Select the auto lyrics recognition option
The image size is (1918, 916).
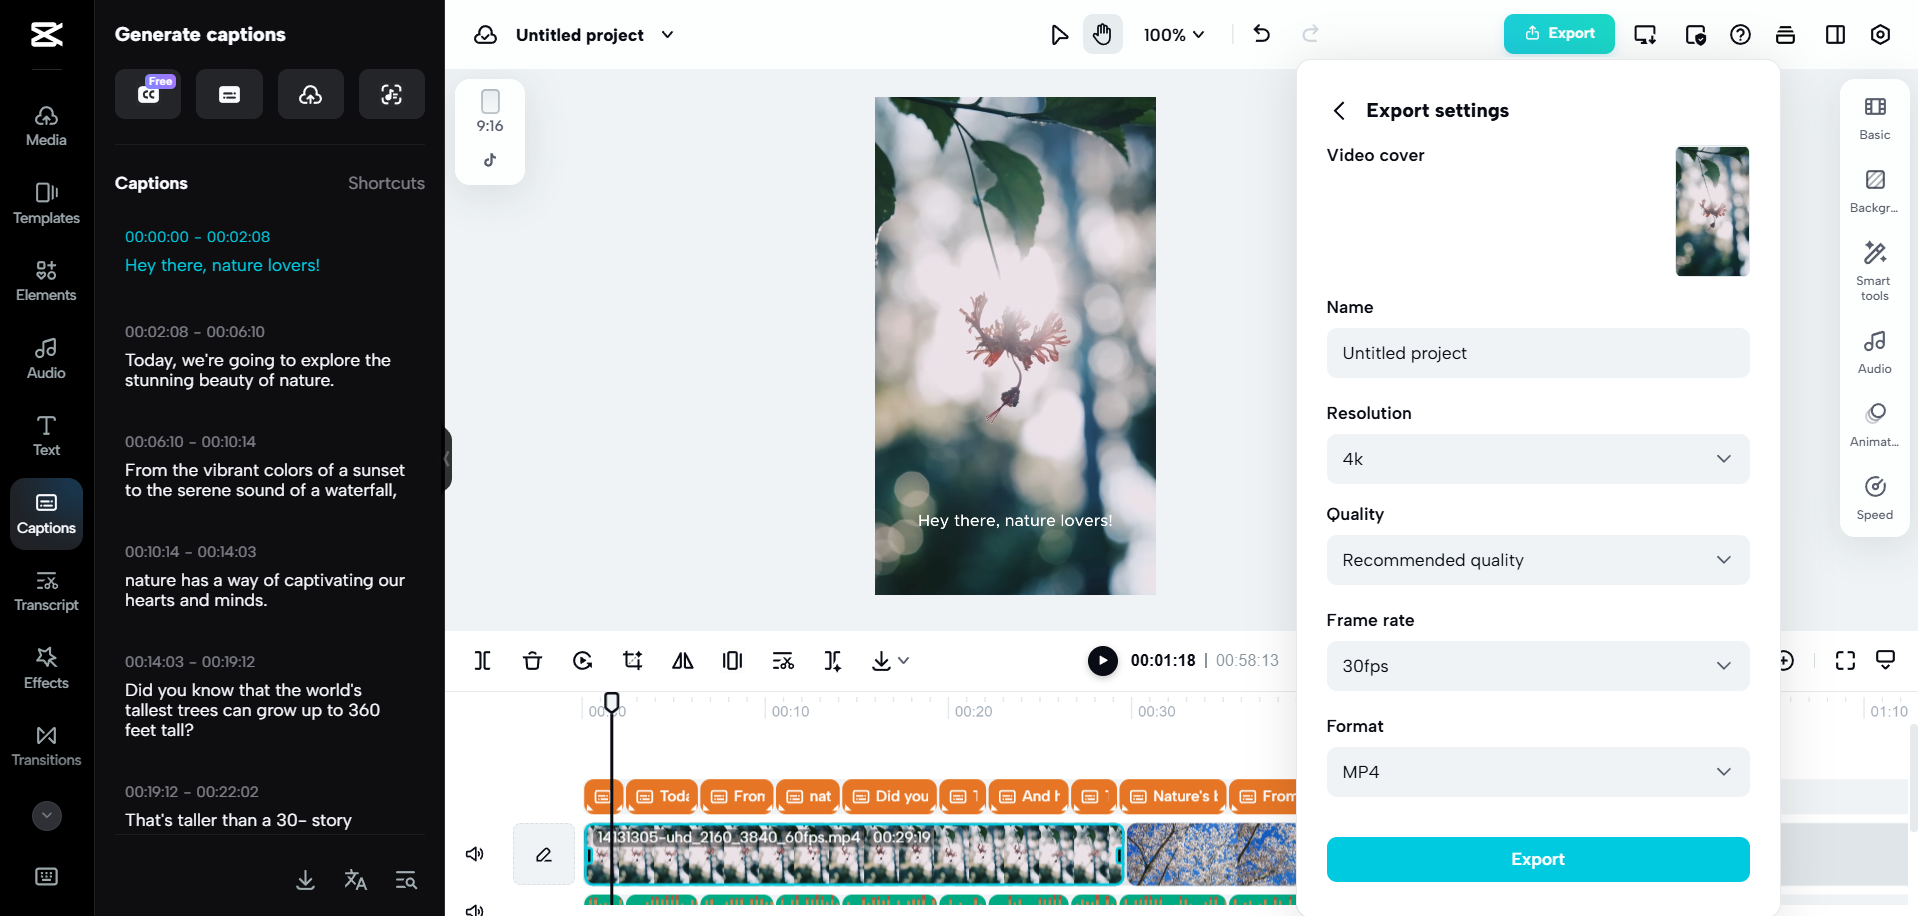pyautogui.click(x=392, y=94)
